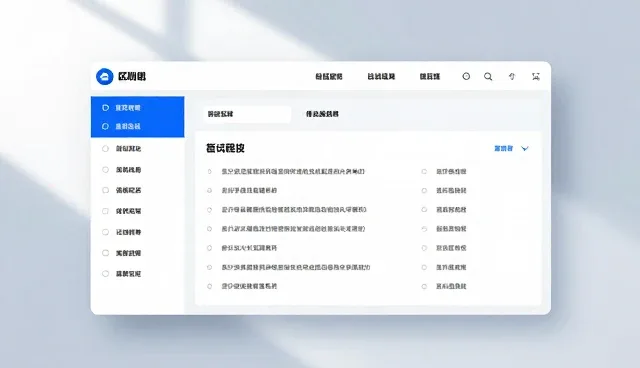Open the first of three header menu items
This screenshot has width=640, height=368.
coord(329,77)
